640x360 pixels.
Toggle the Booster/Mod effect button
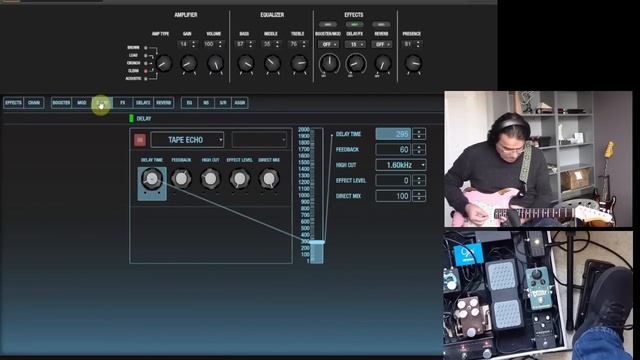[x=328, y=24]
